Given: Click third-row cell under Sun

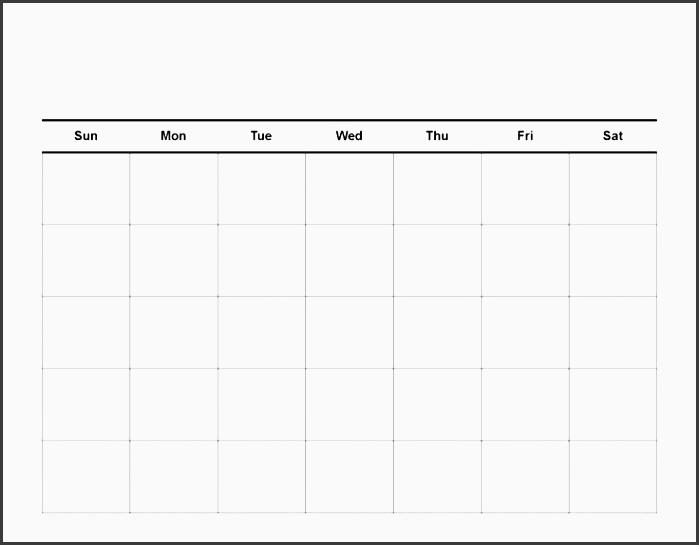Looking at the screenshot, I should 86,332.
